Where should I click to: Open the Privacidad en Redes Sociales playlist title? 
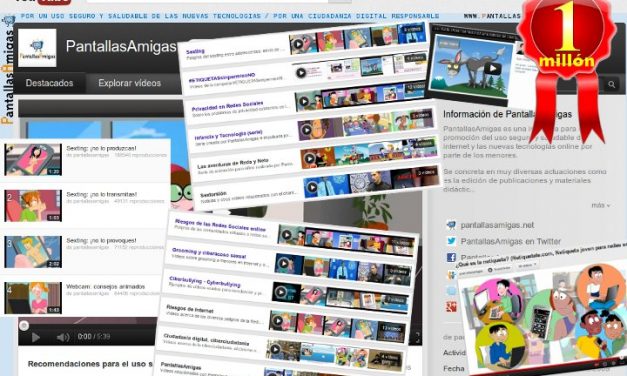pos(227,106)
